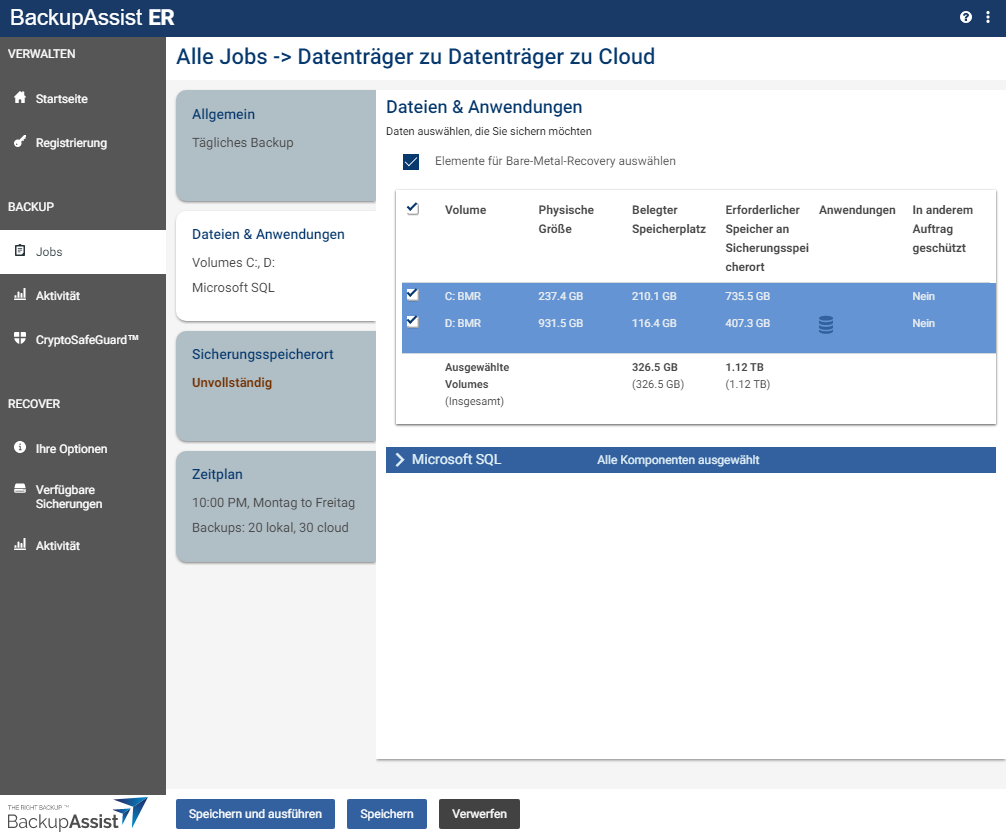Open the Allgemein step panel
This screenshot has height=834, width=1006.
click(x=275, y=145)
